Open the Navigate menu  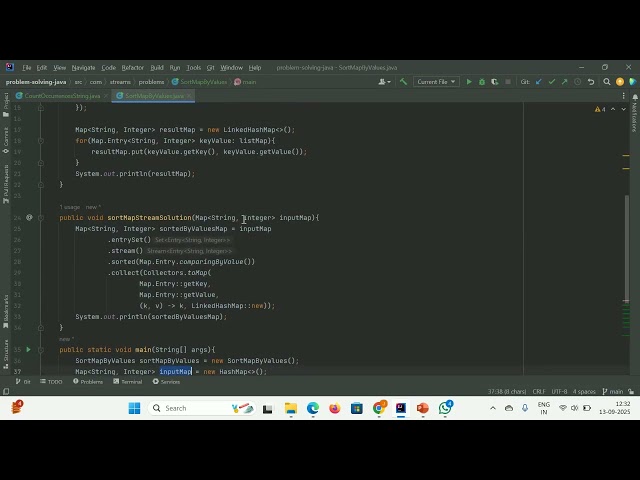pos(83,68)
